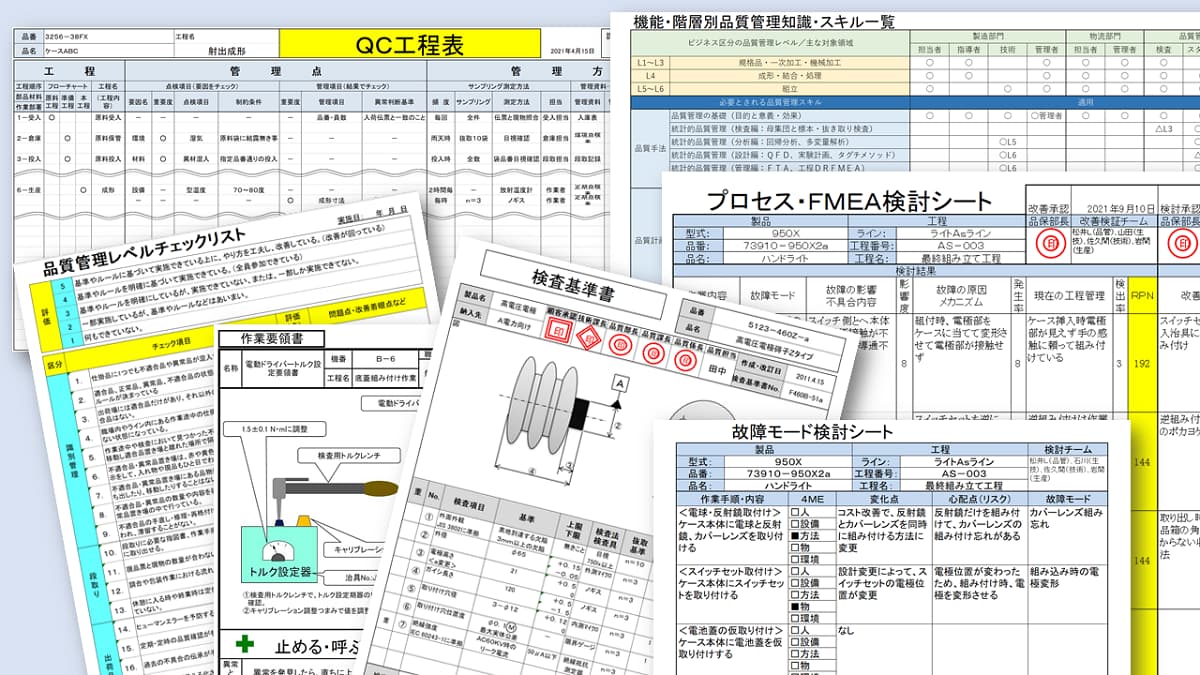Click the boxed A datum marker in drawing

point(621,382)
